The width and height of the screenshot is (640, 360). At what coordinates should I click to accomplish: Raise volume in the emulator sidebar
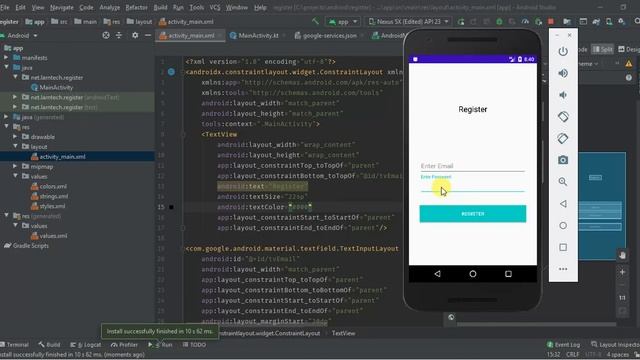pyautogui.click(x=563, y=73)
